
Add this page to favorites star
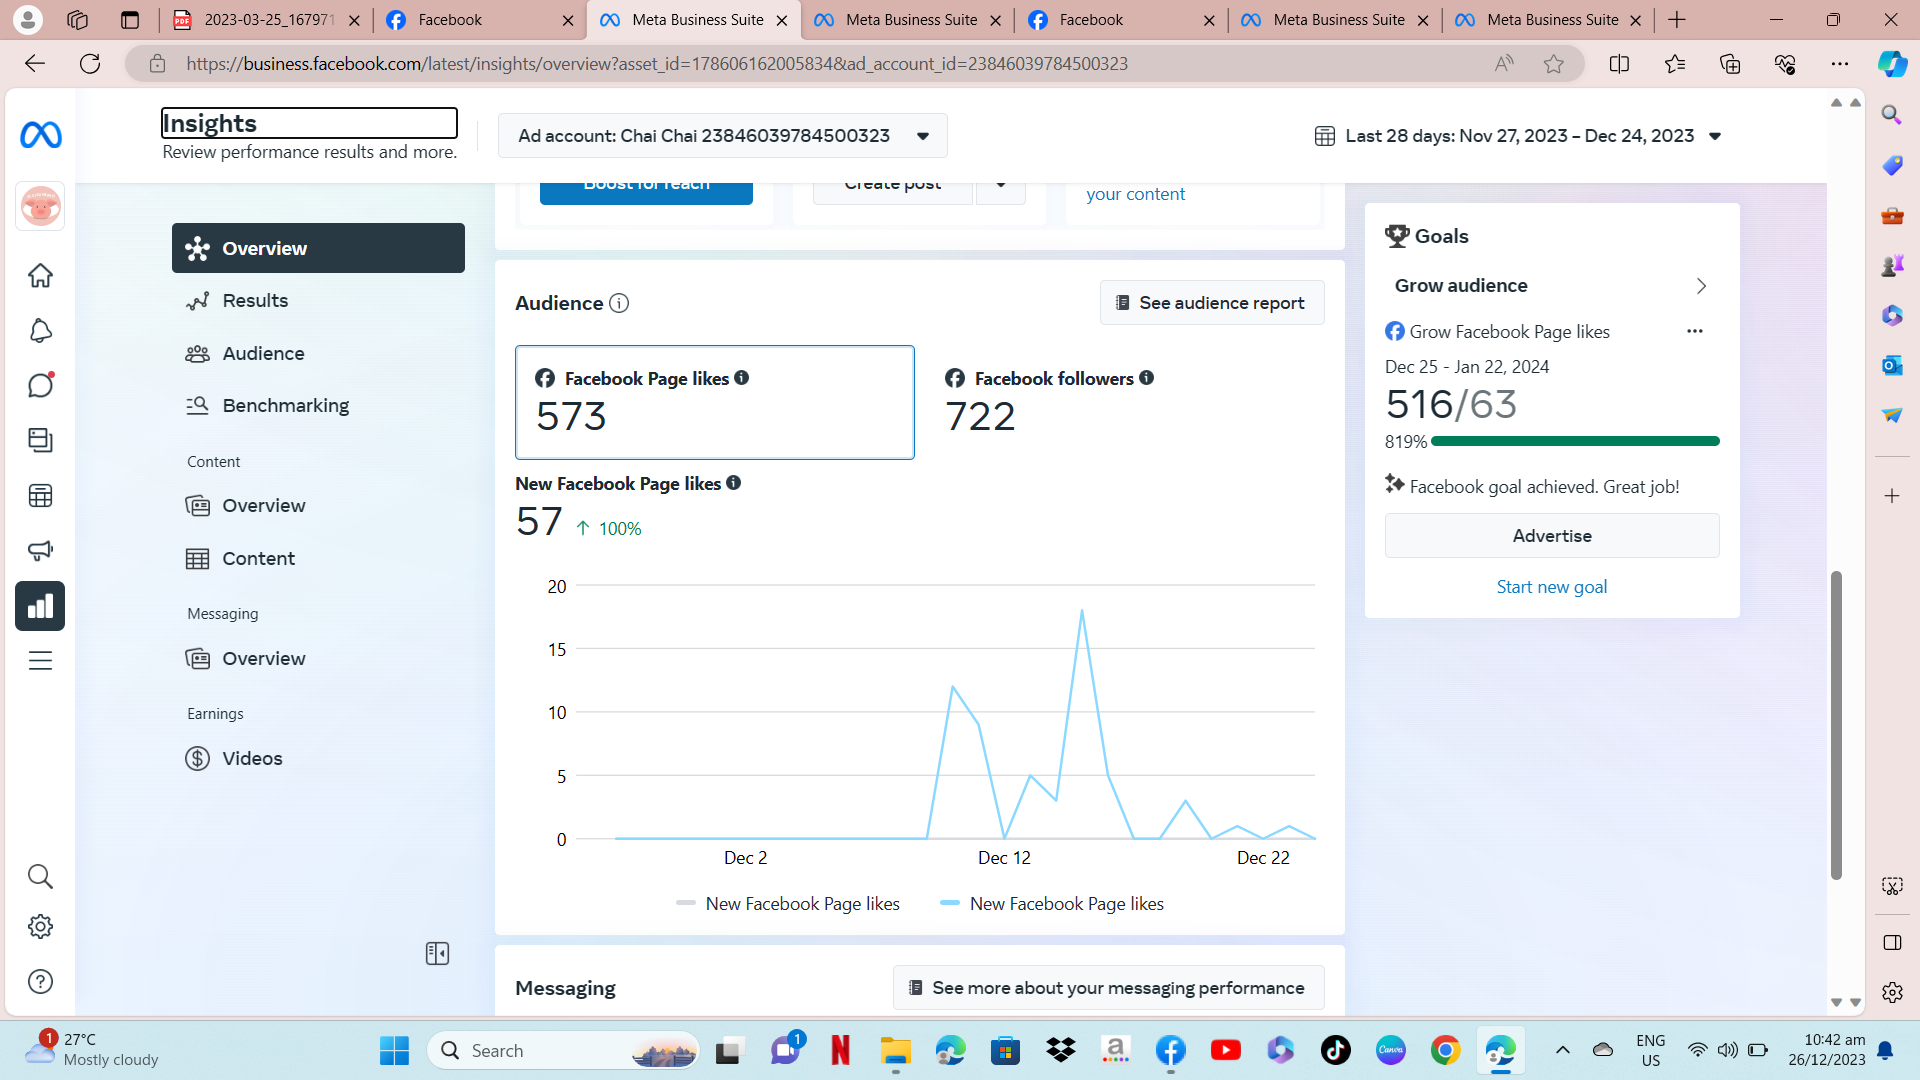point(1553,64)
